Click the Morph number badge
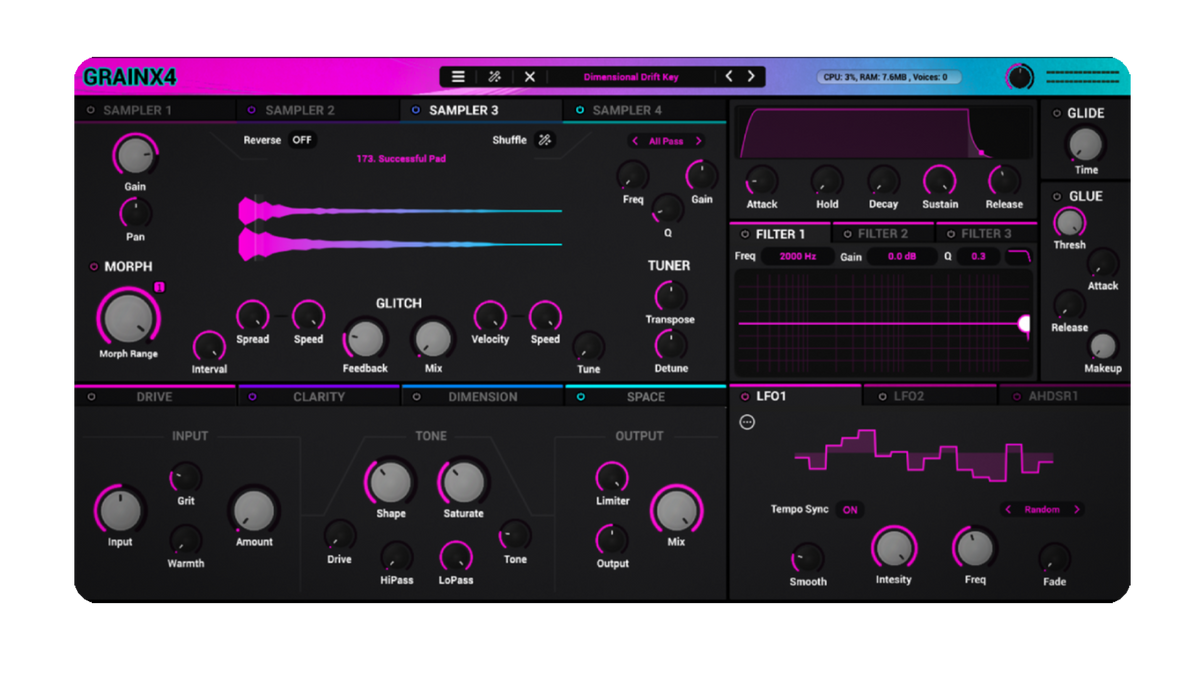The height and width of the screenshot is (675, 1200). coord(159,288)
